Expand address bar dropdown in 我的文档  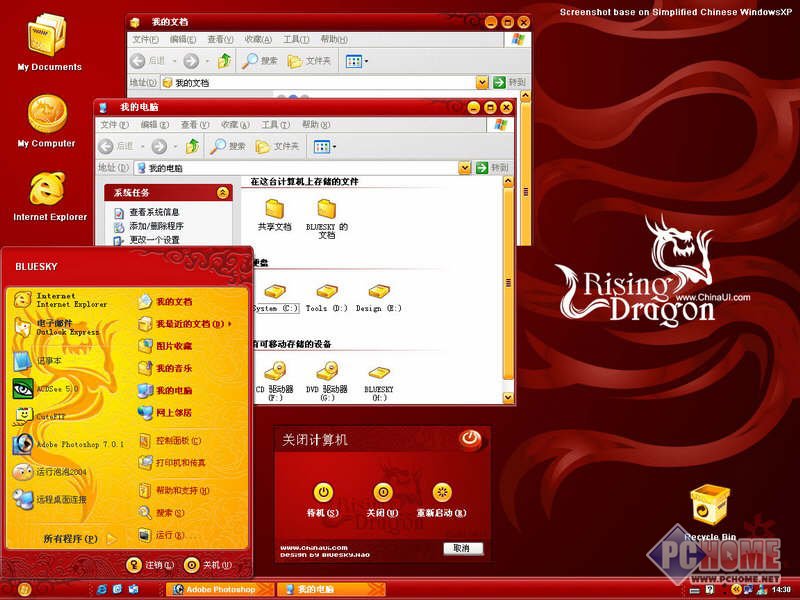[482, 82]
